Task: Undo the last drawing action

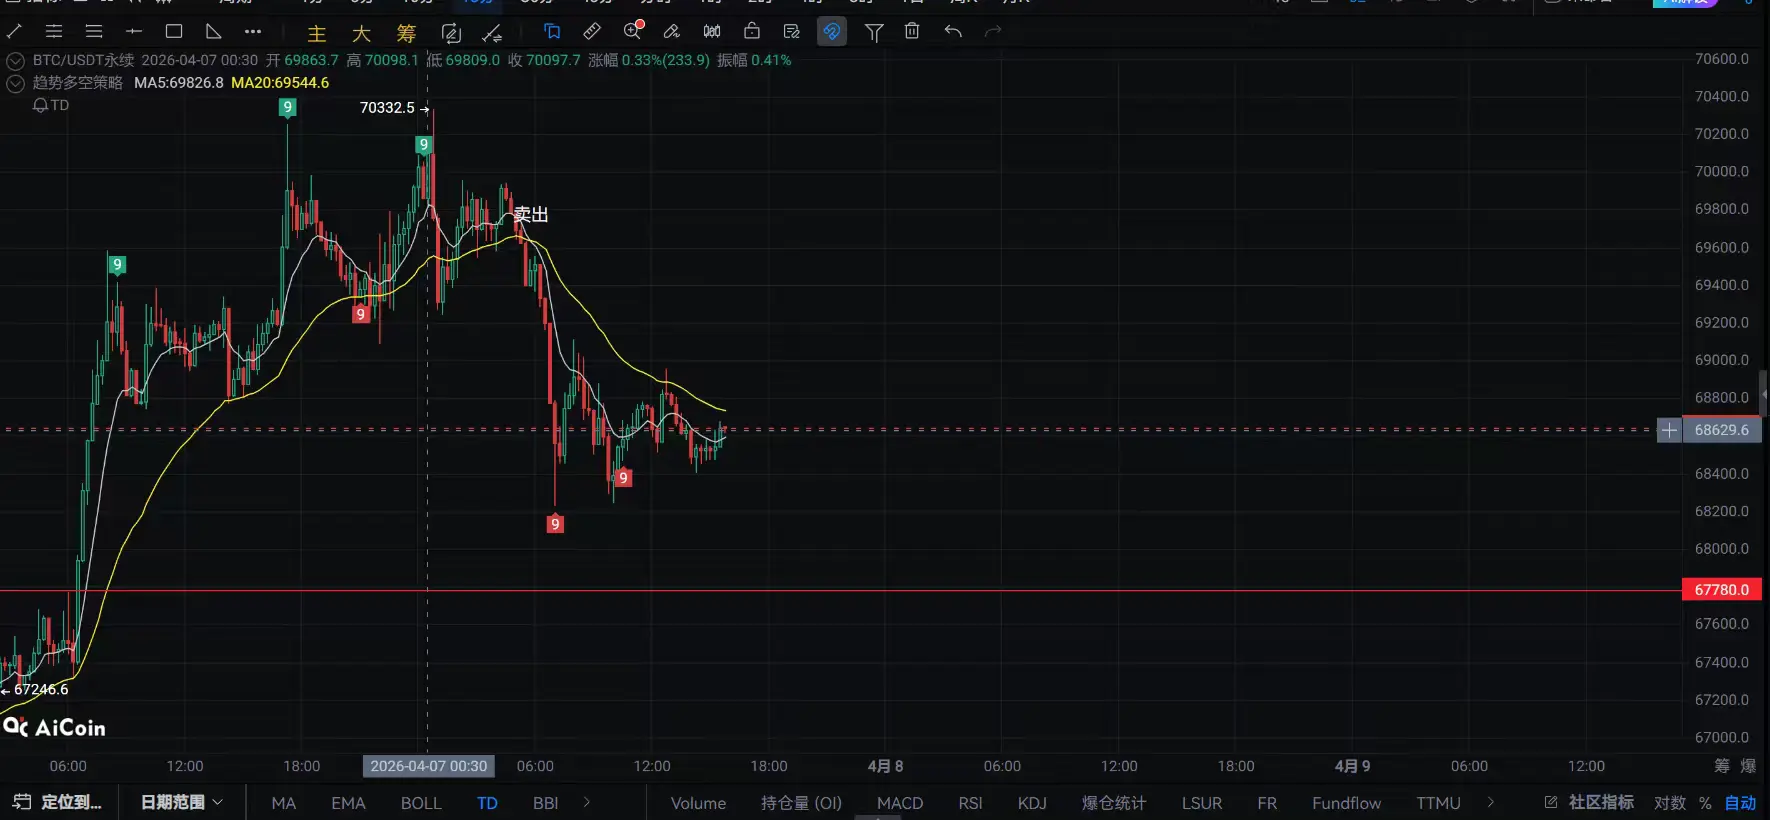Action: click(953, 32)
